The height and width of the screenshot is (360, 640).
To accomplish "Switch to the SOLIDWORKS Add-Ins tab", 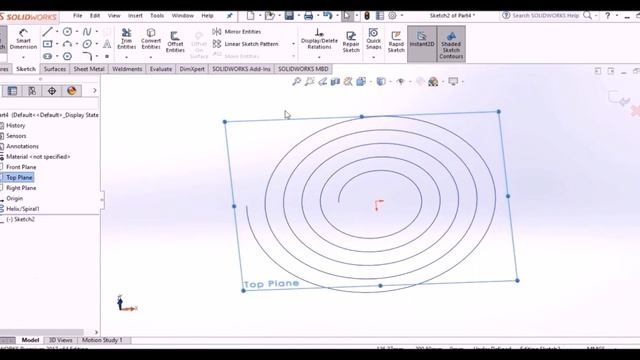I will tap(241, 69).
